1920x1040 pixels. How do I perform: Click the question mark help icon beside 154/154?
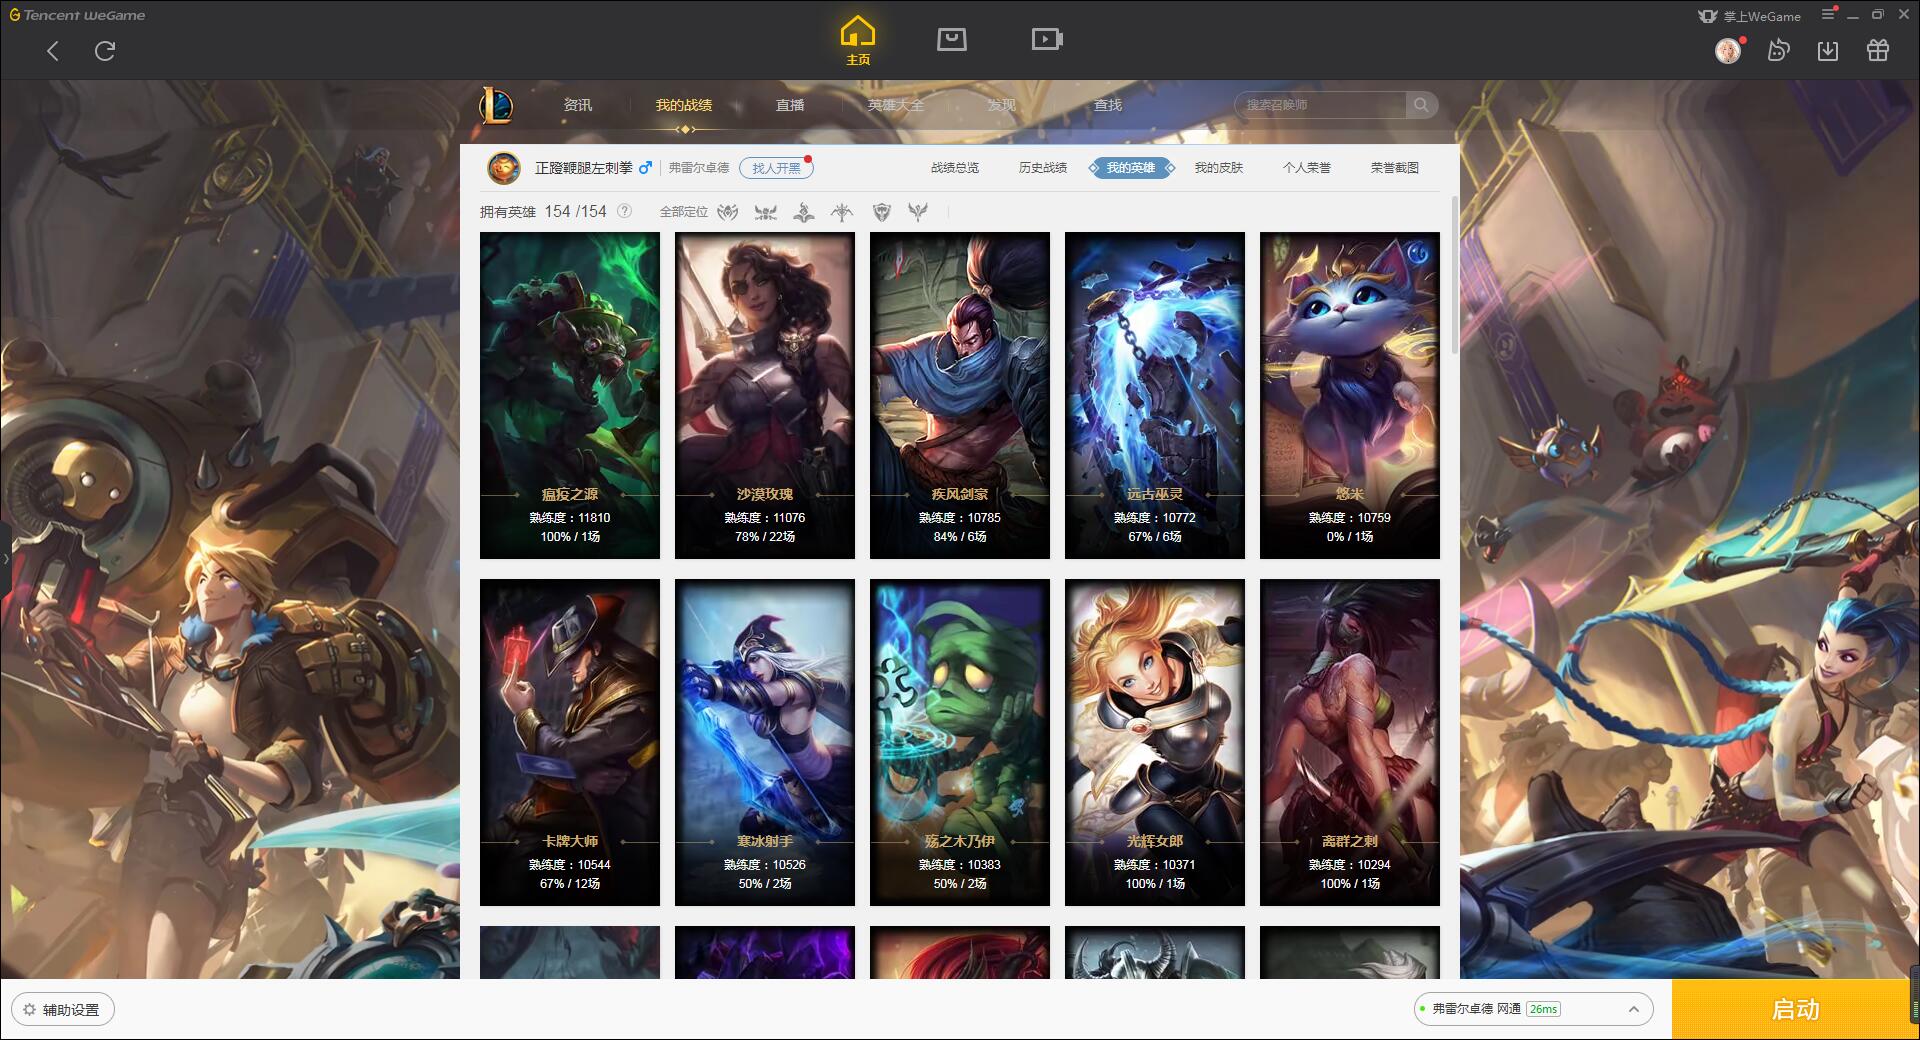pyautogui.click(x=625, y=211)
